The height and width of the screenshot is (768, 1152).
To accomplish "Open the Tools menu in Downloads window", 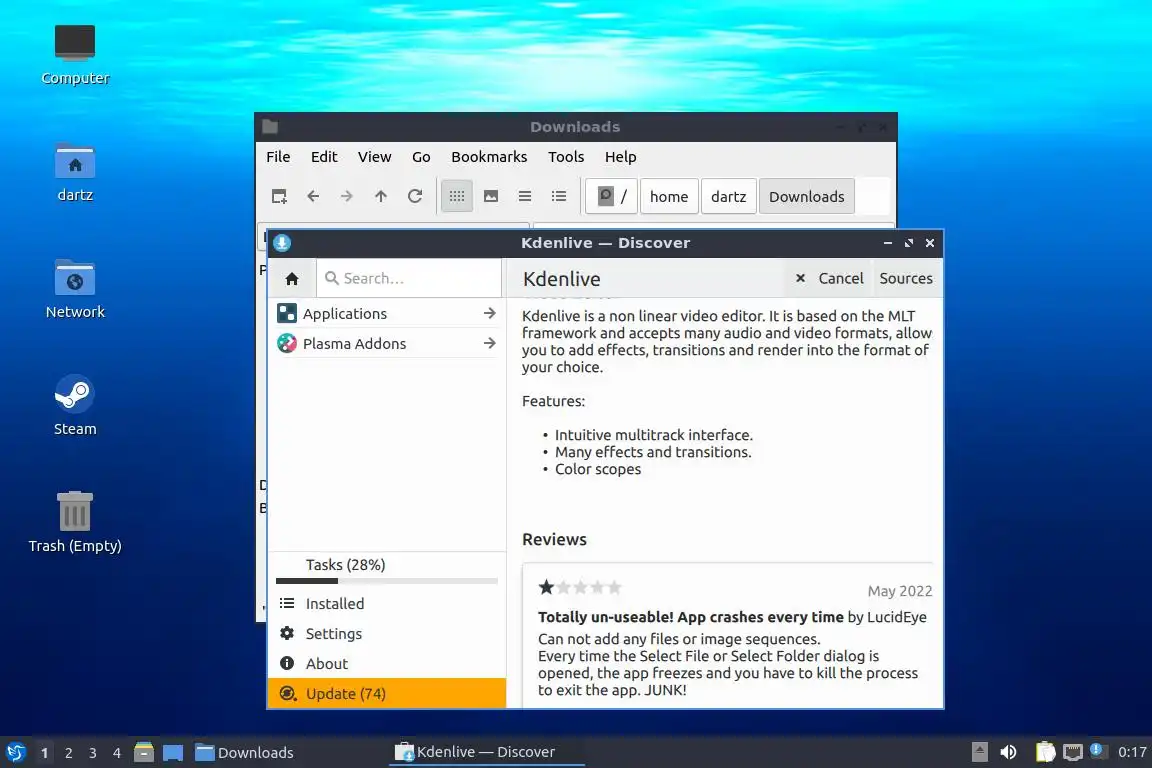I will click(x=566, y=157).
